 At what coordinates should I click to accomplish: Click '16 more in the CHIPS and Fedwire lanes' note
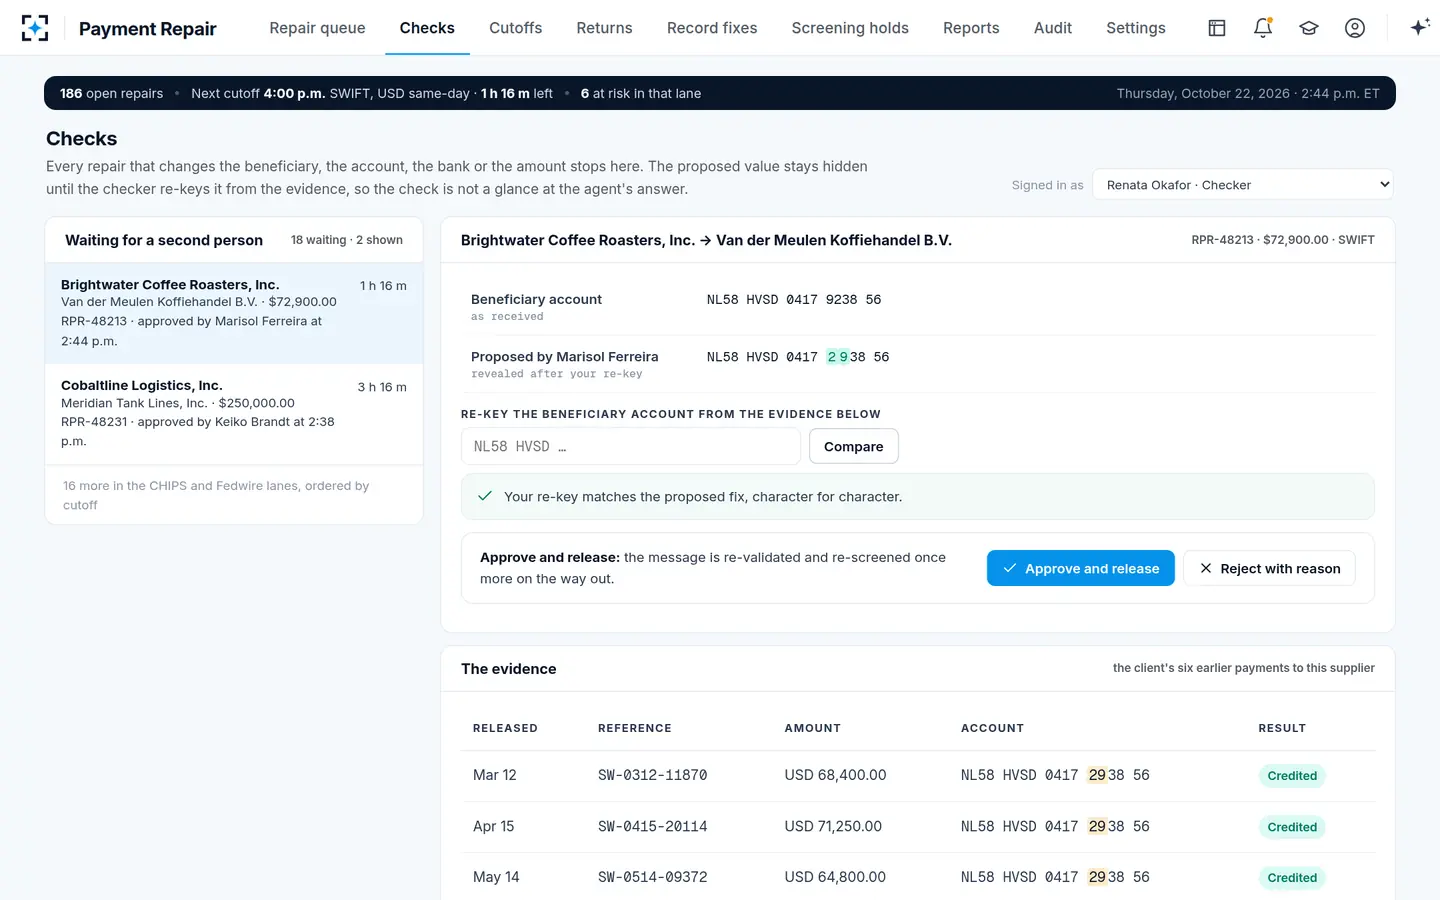pos(216,495)
